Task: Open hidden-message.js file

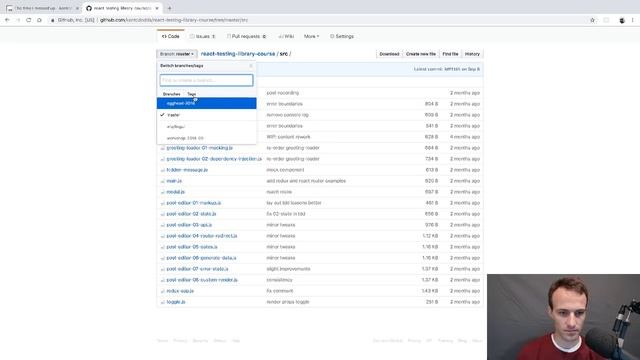Action: pos(187,170)
